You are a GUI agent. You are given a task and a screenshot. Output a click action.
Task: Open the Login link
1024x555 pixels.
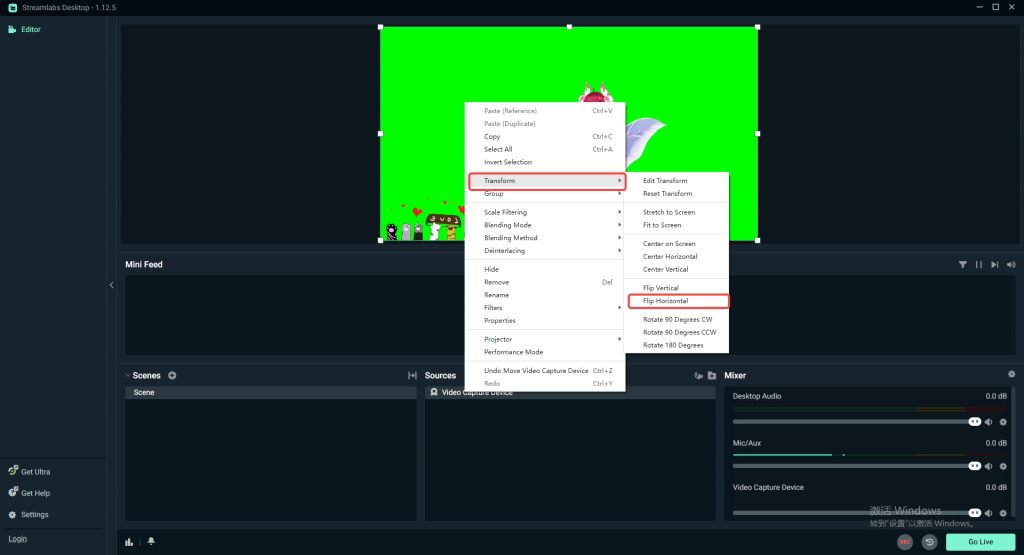coord(18,539)
